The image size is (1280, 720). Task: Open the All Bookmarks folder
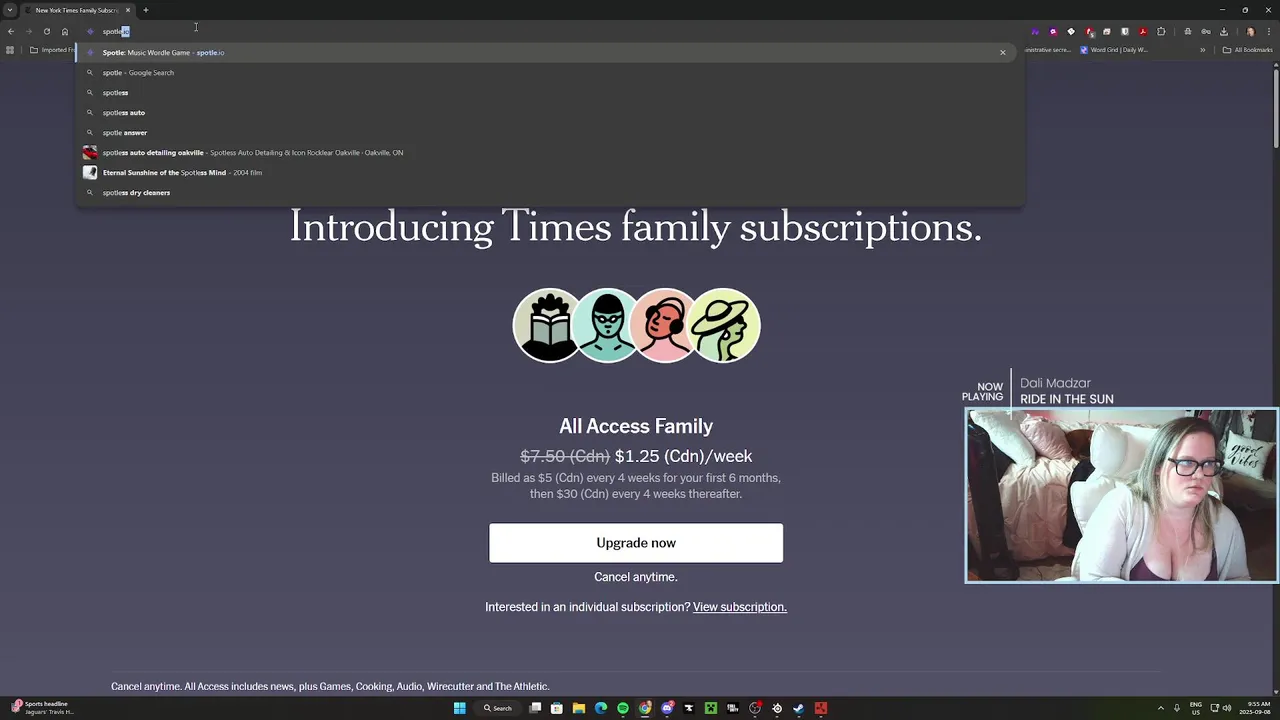click(1247, 50)
